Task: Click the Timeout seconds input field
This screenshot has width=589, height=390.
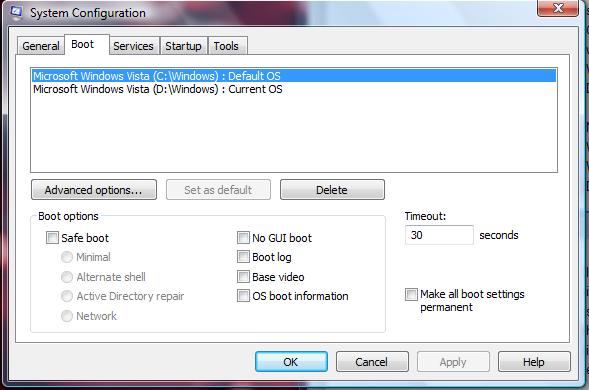Action: [x=439, y=235]
